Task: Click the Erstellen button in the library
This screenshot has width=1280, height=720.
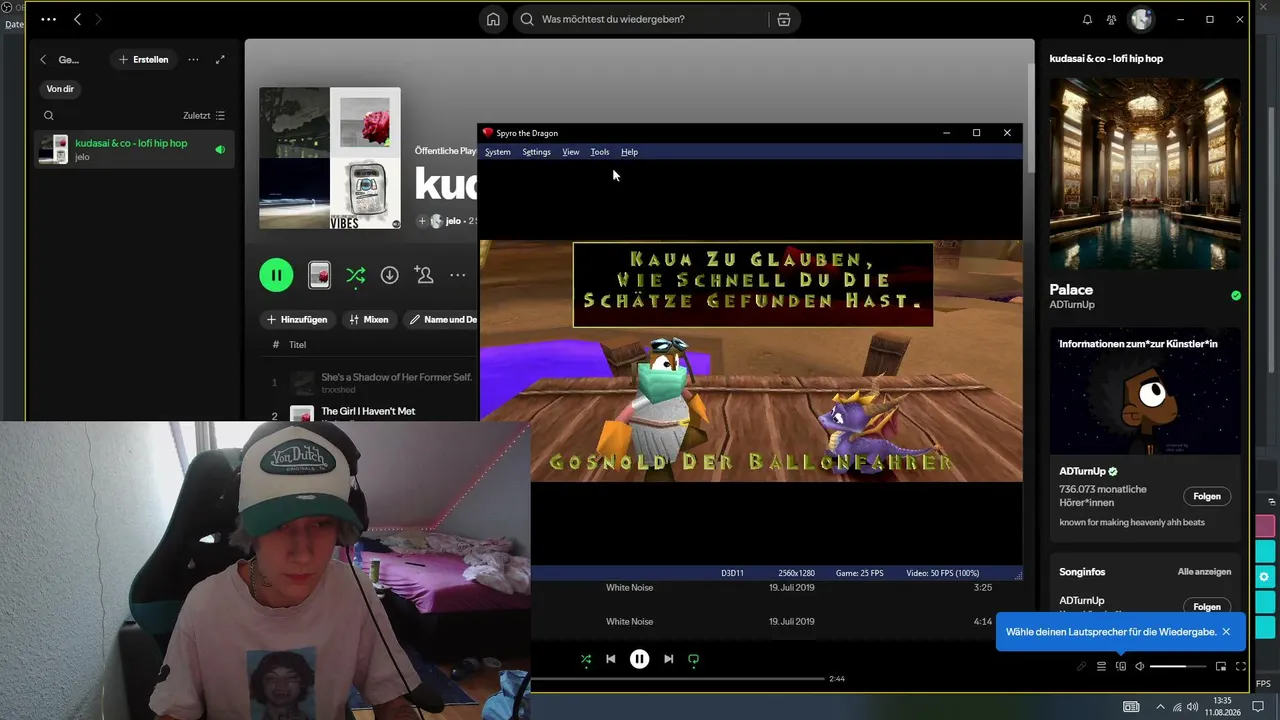Action: click(143, 60)
